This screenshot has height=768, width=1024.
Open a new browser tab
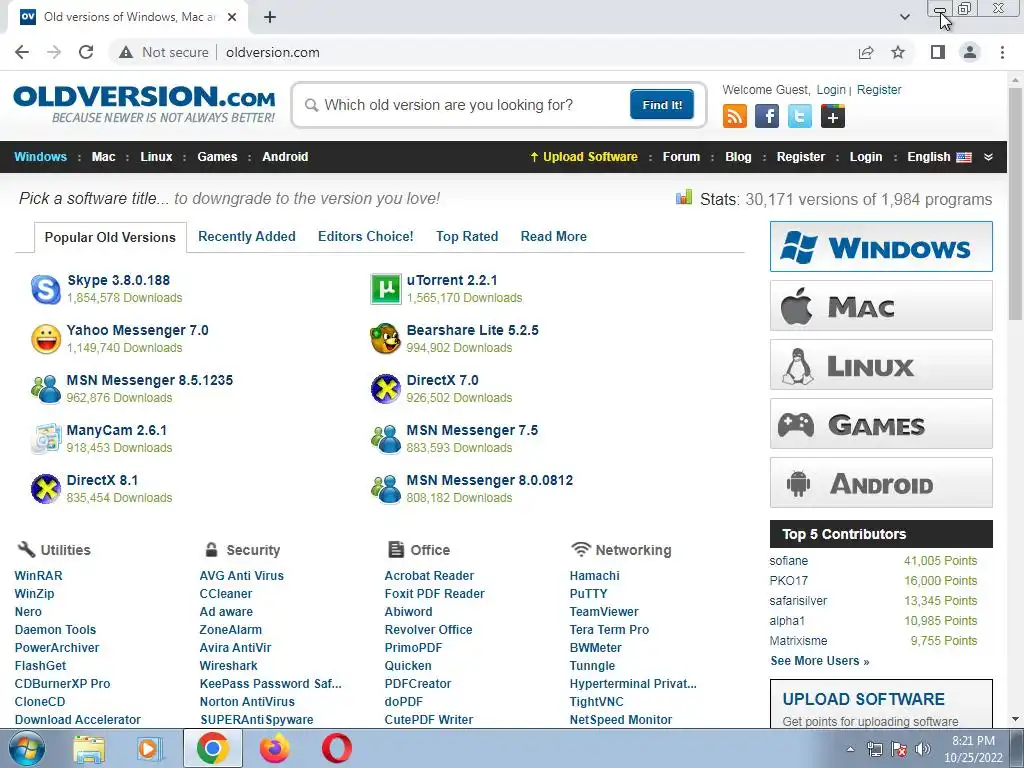coord(270,17)
